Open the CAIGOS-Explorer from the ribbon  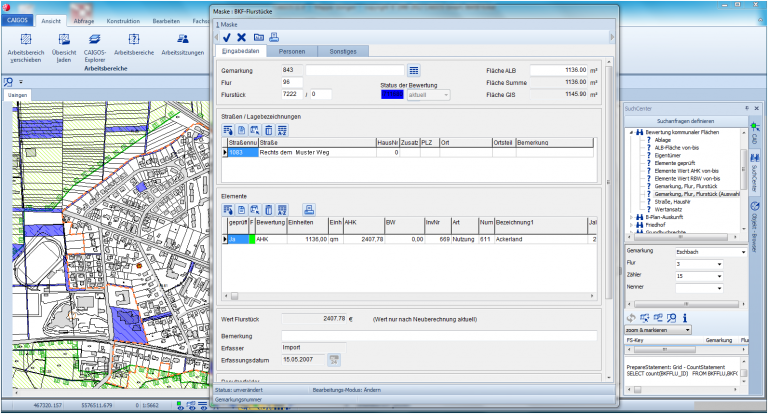click(96, 38)
